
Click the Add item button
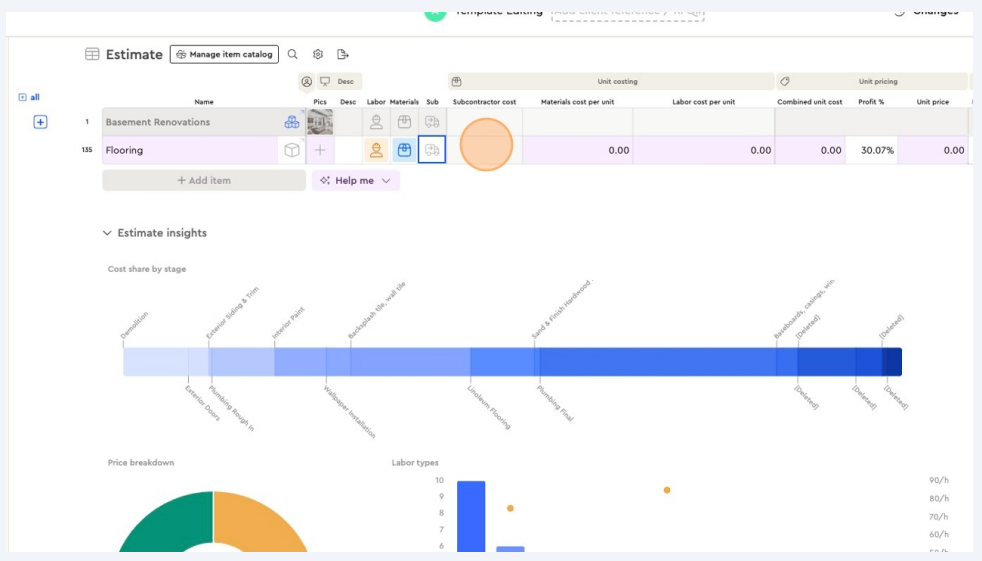(x=204, y=180)
